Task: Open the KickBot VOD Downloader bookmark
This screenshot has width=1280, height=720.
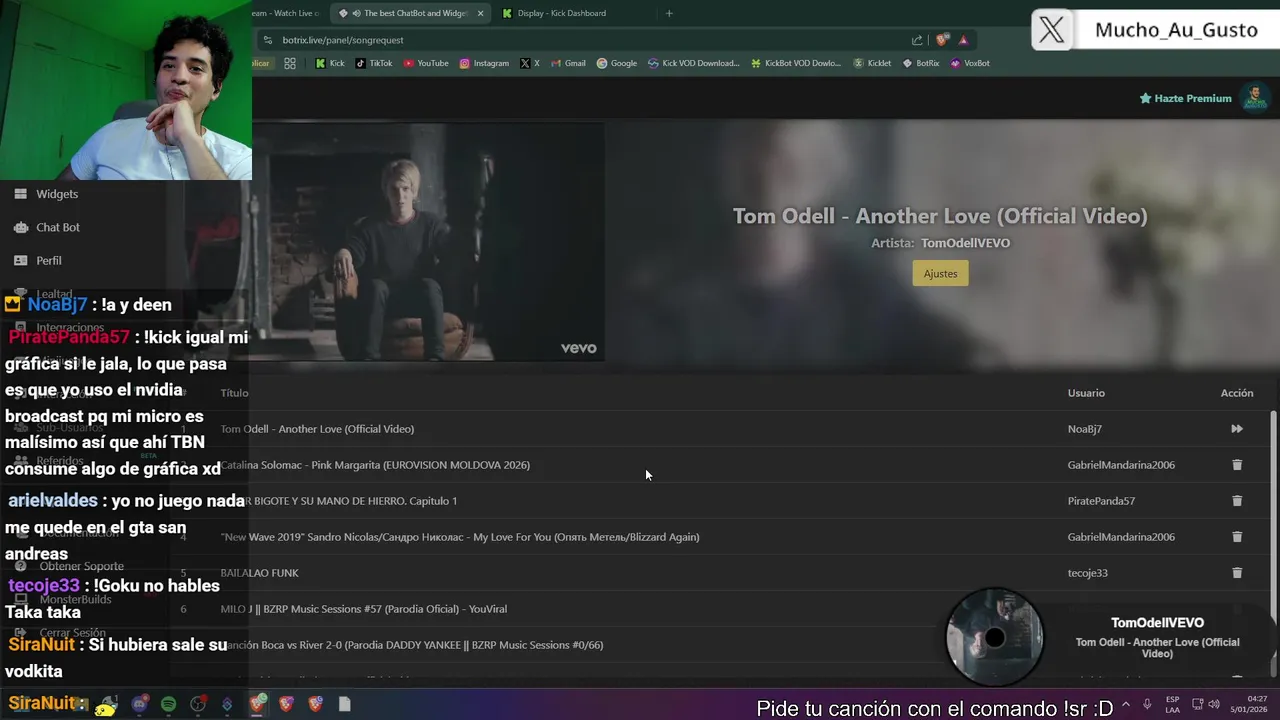Action: pyautogui.click(x=795, y=63)
